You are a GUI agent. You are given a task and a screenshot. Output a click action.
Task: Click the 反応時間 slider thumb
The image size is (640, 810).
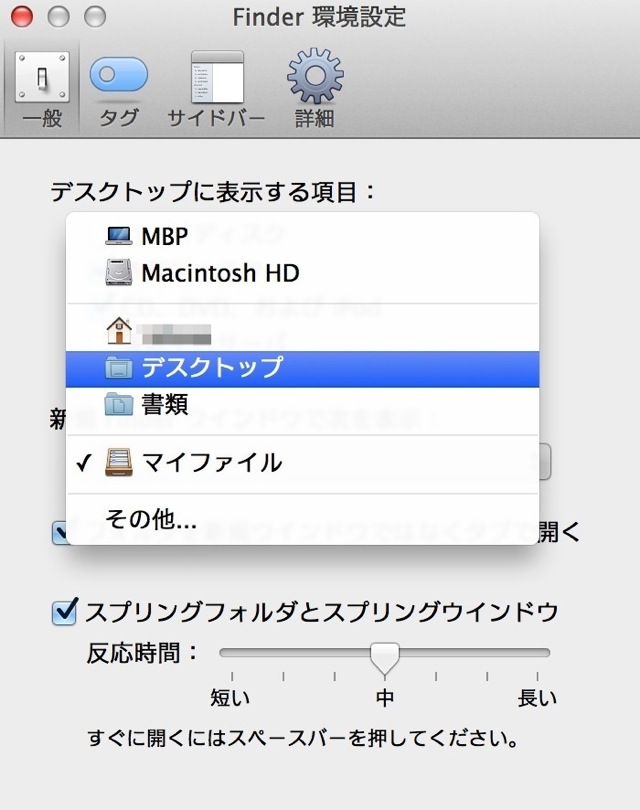[x=385, y=658]
